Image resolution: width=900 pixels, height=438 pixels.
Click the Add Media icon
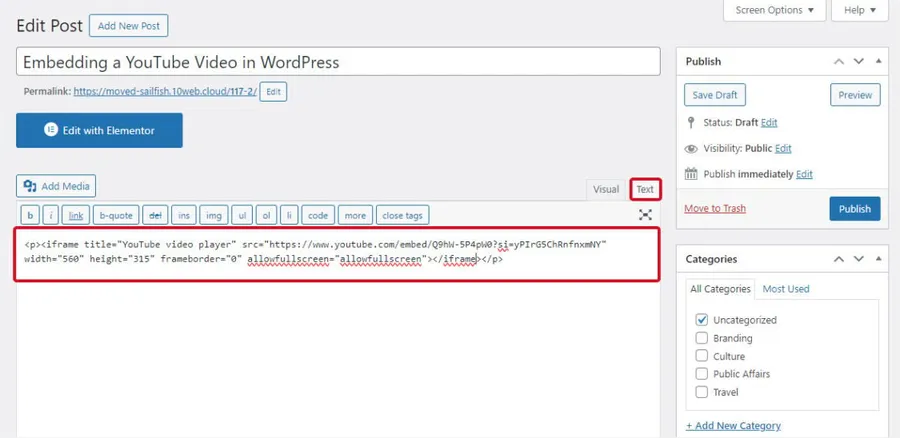(30, 186)
